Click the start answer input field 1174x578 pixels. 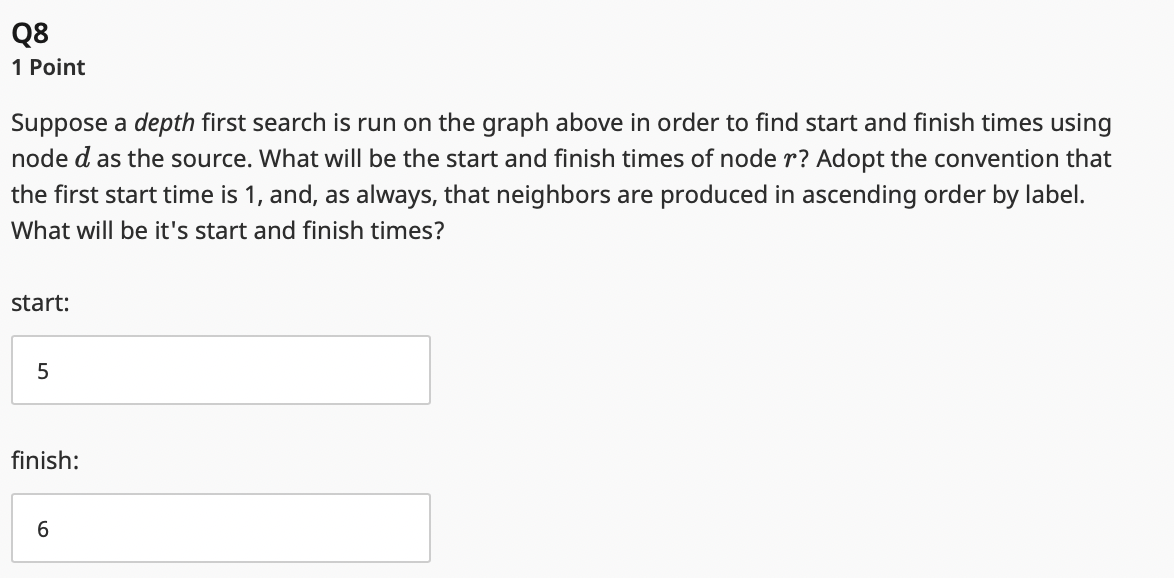[x=220, y=370]
